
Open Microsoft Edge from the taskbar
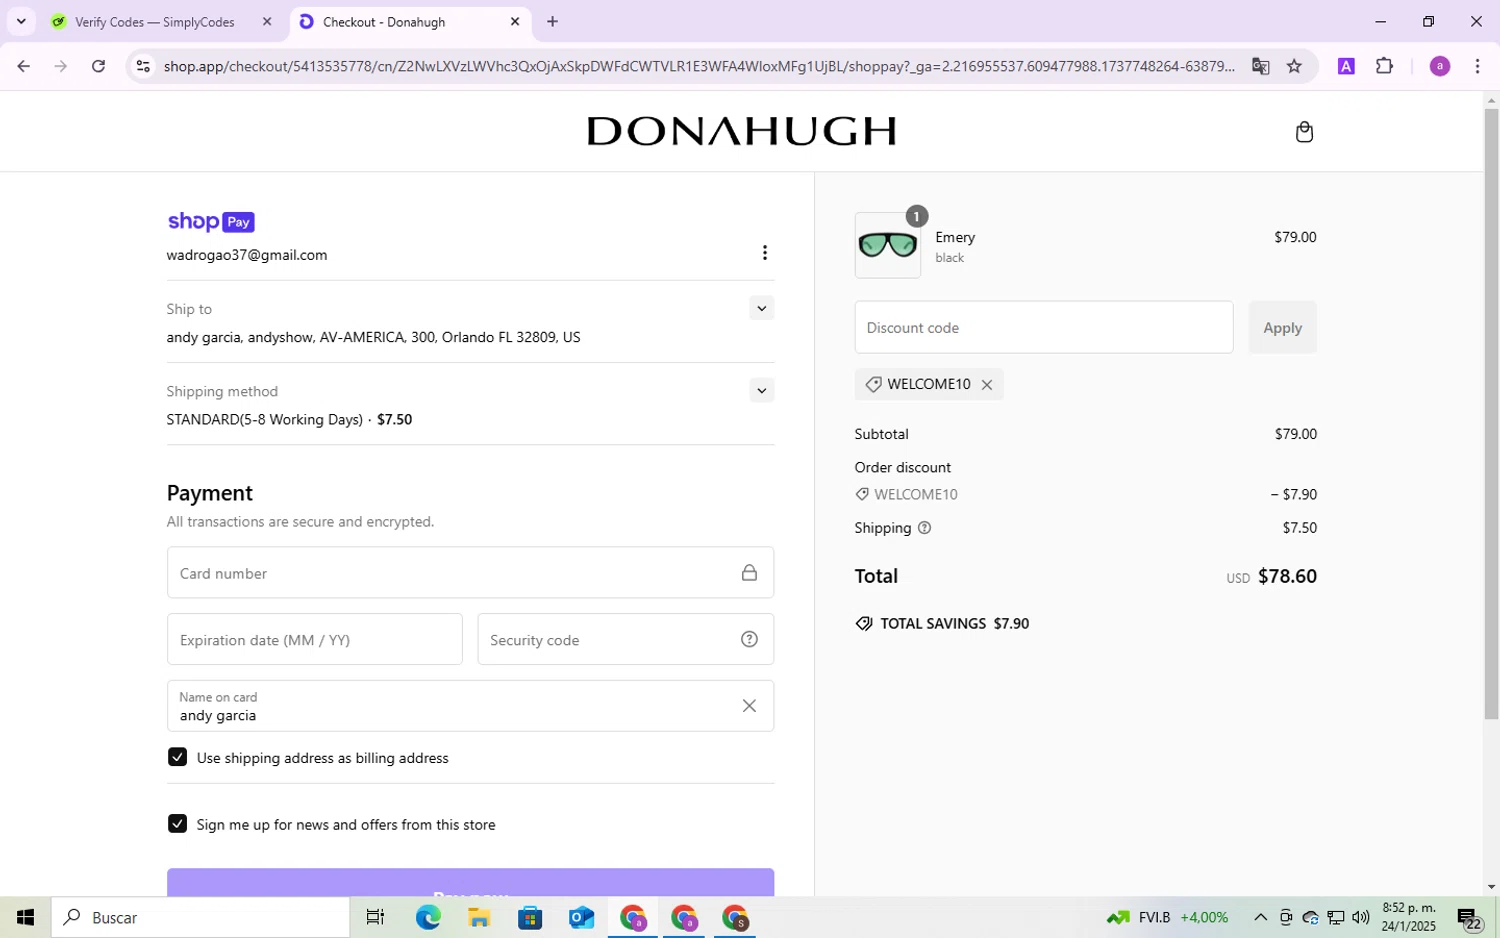(428, 917)
